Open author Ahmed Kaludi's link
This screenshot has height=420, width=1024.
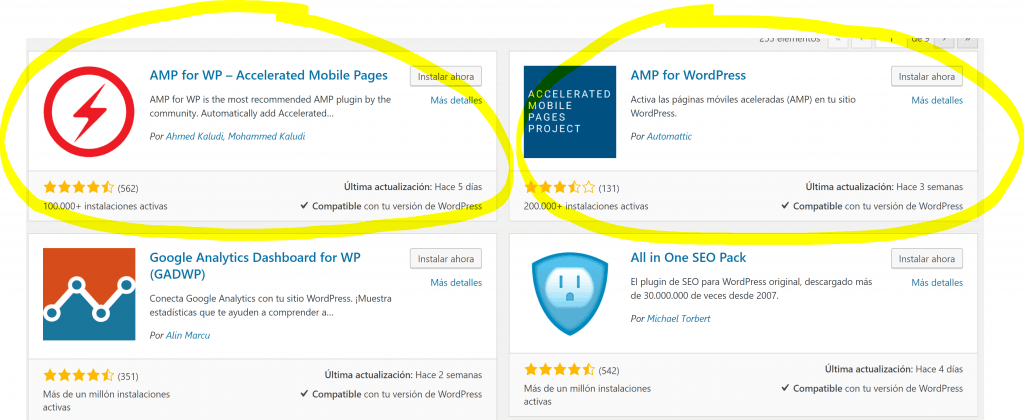[x=195, y=137]
